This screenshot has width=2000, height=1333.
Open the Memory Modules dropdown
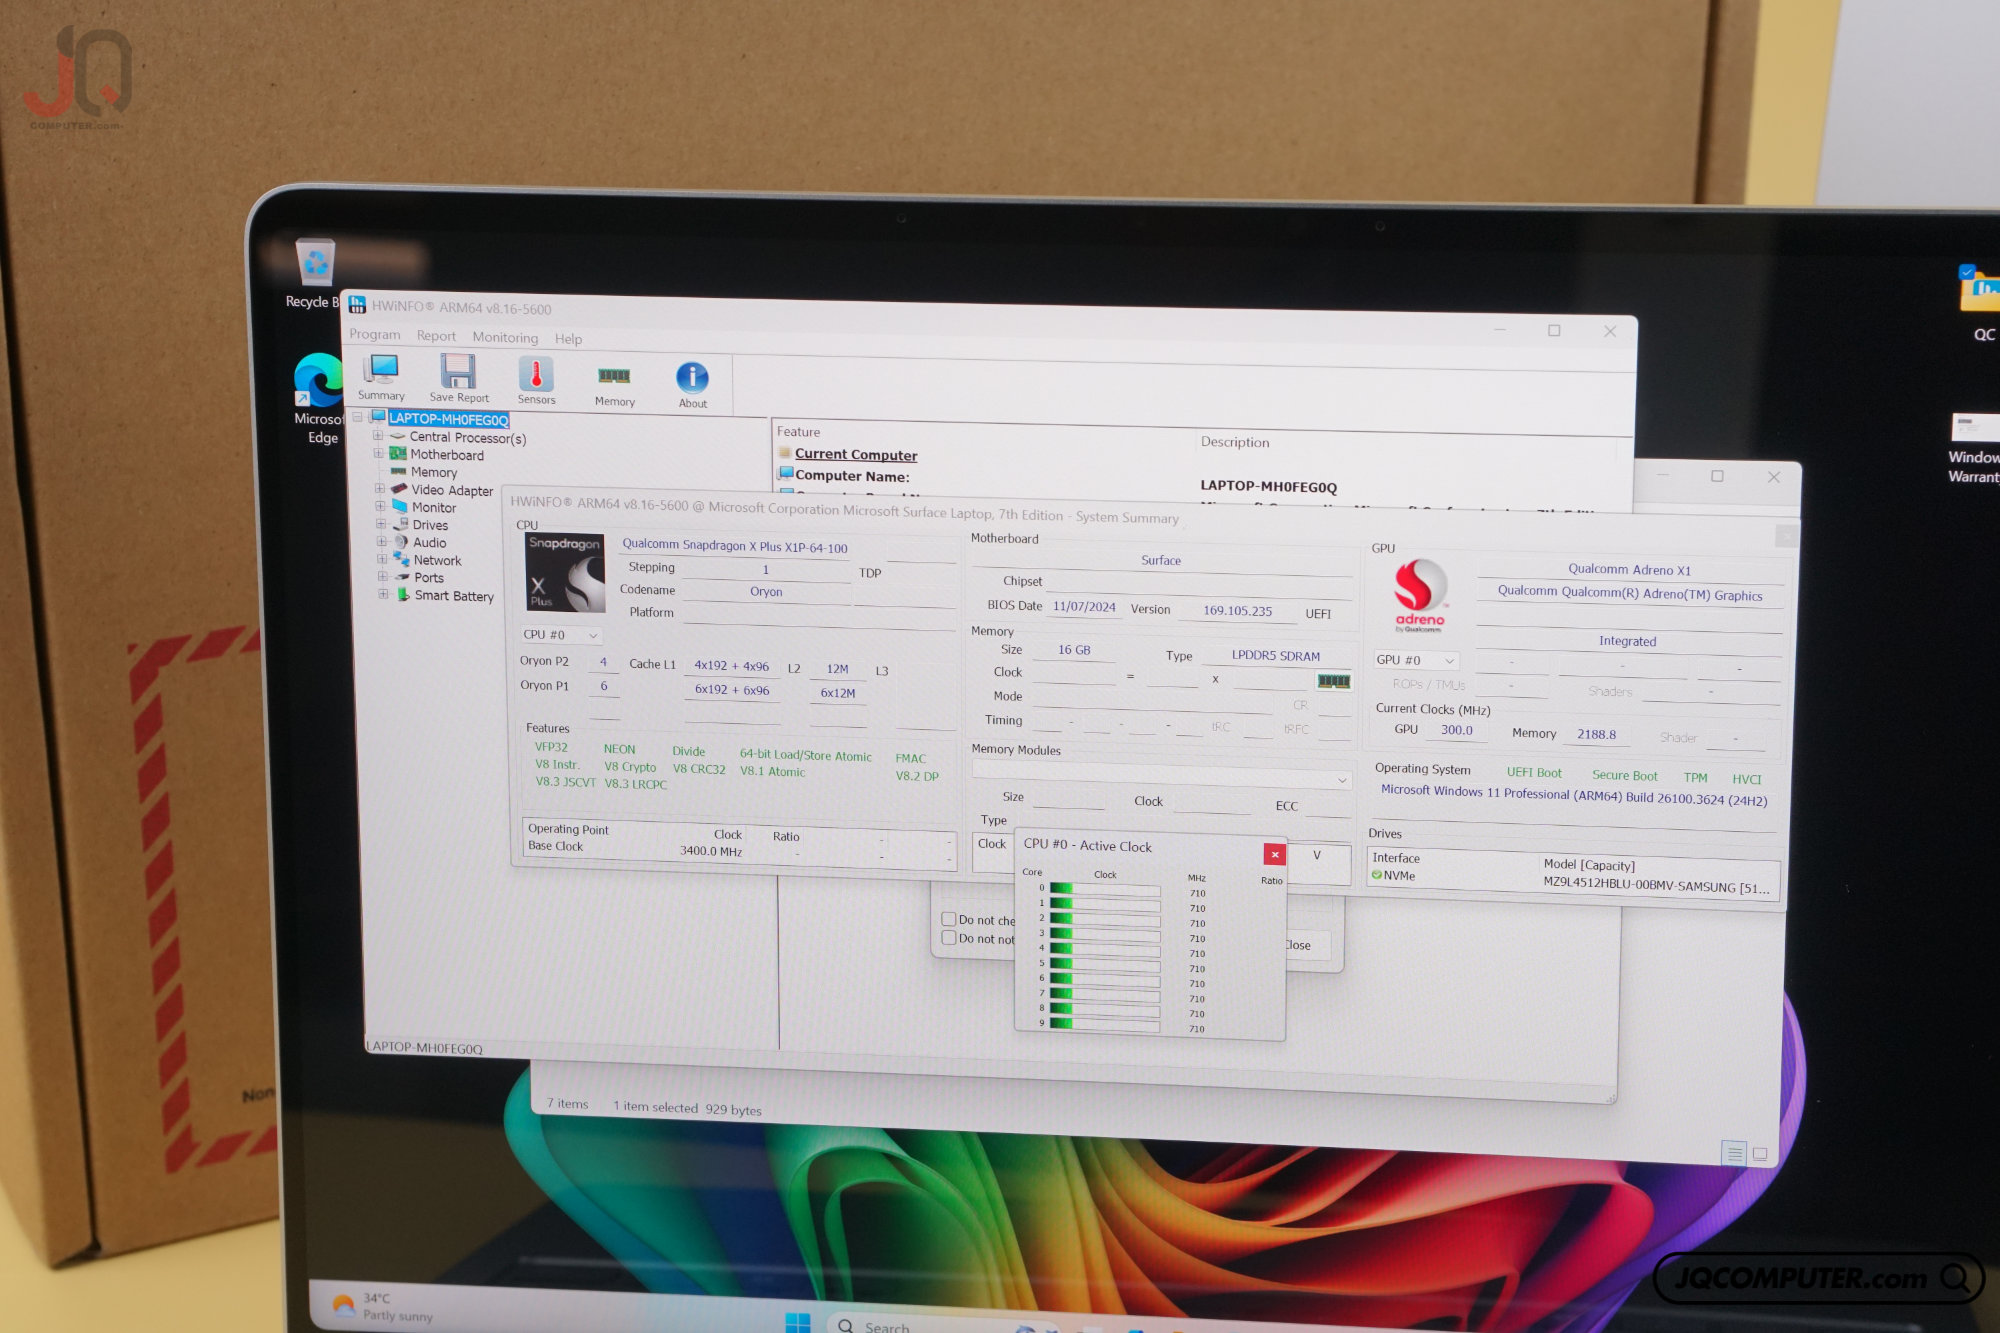1161,778
